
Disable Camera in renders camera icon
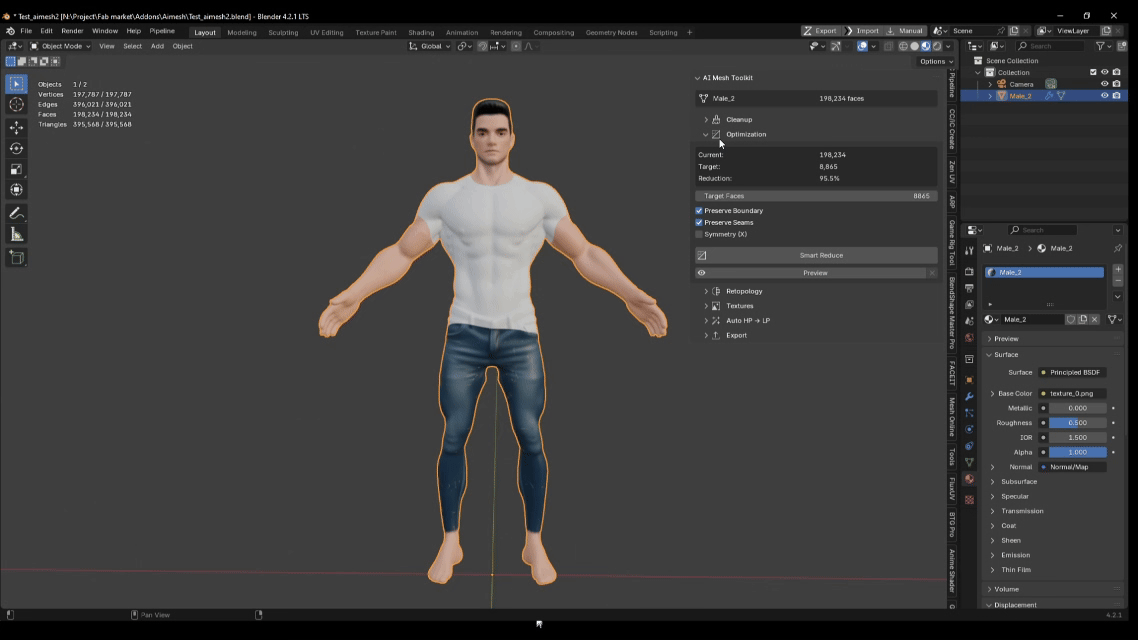point(1116,84)
